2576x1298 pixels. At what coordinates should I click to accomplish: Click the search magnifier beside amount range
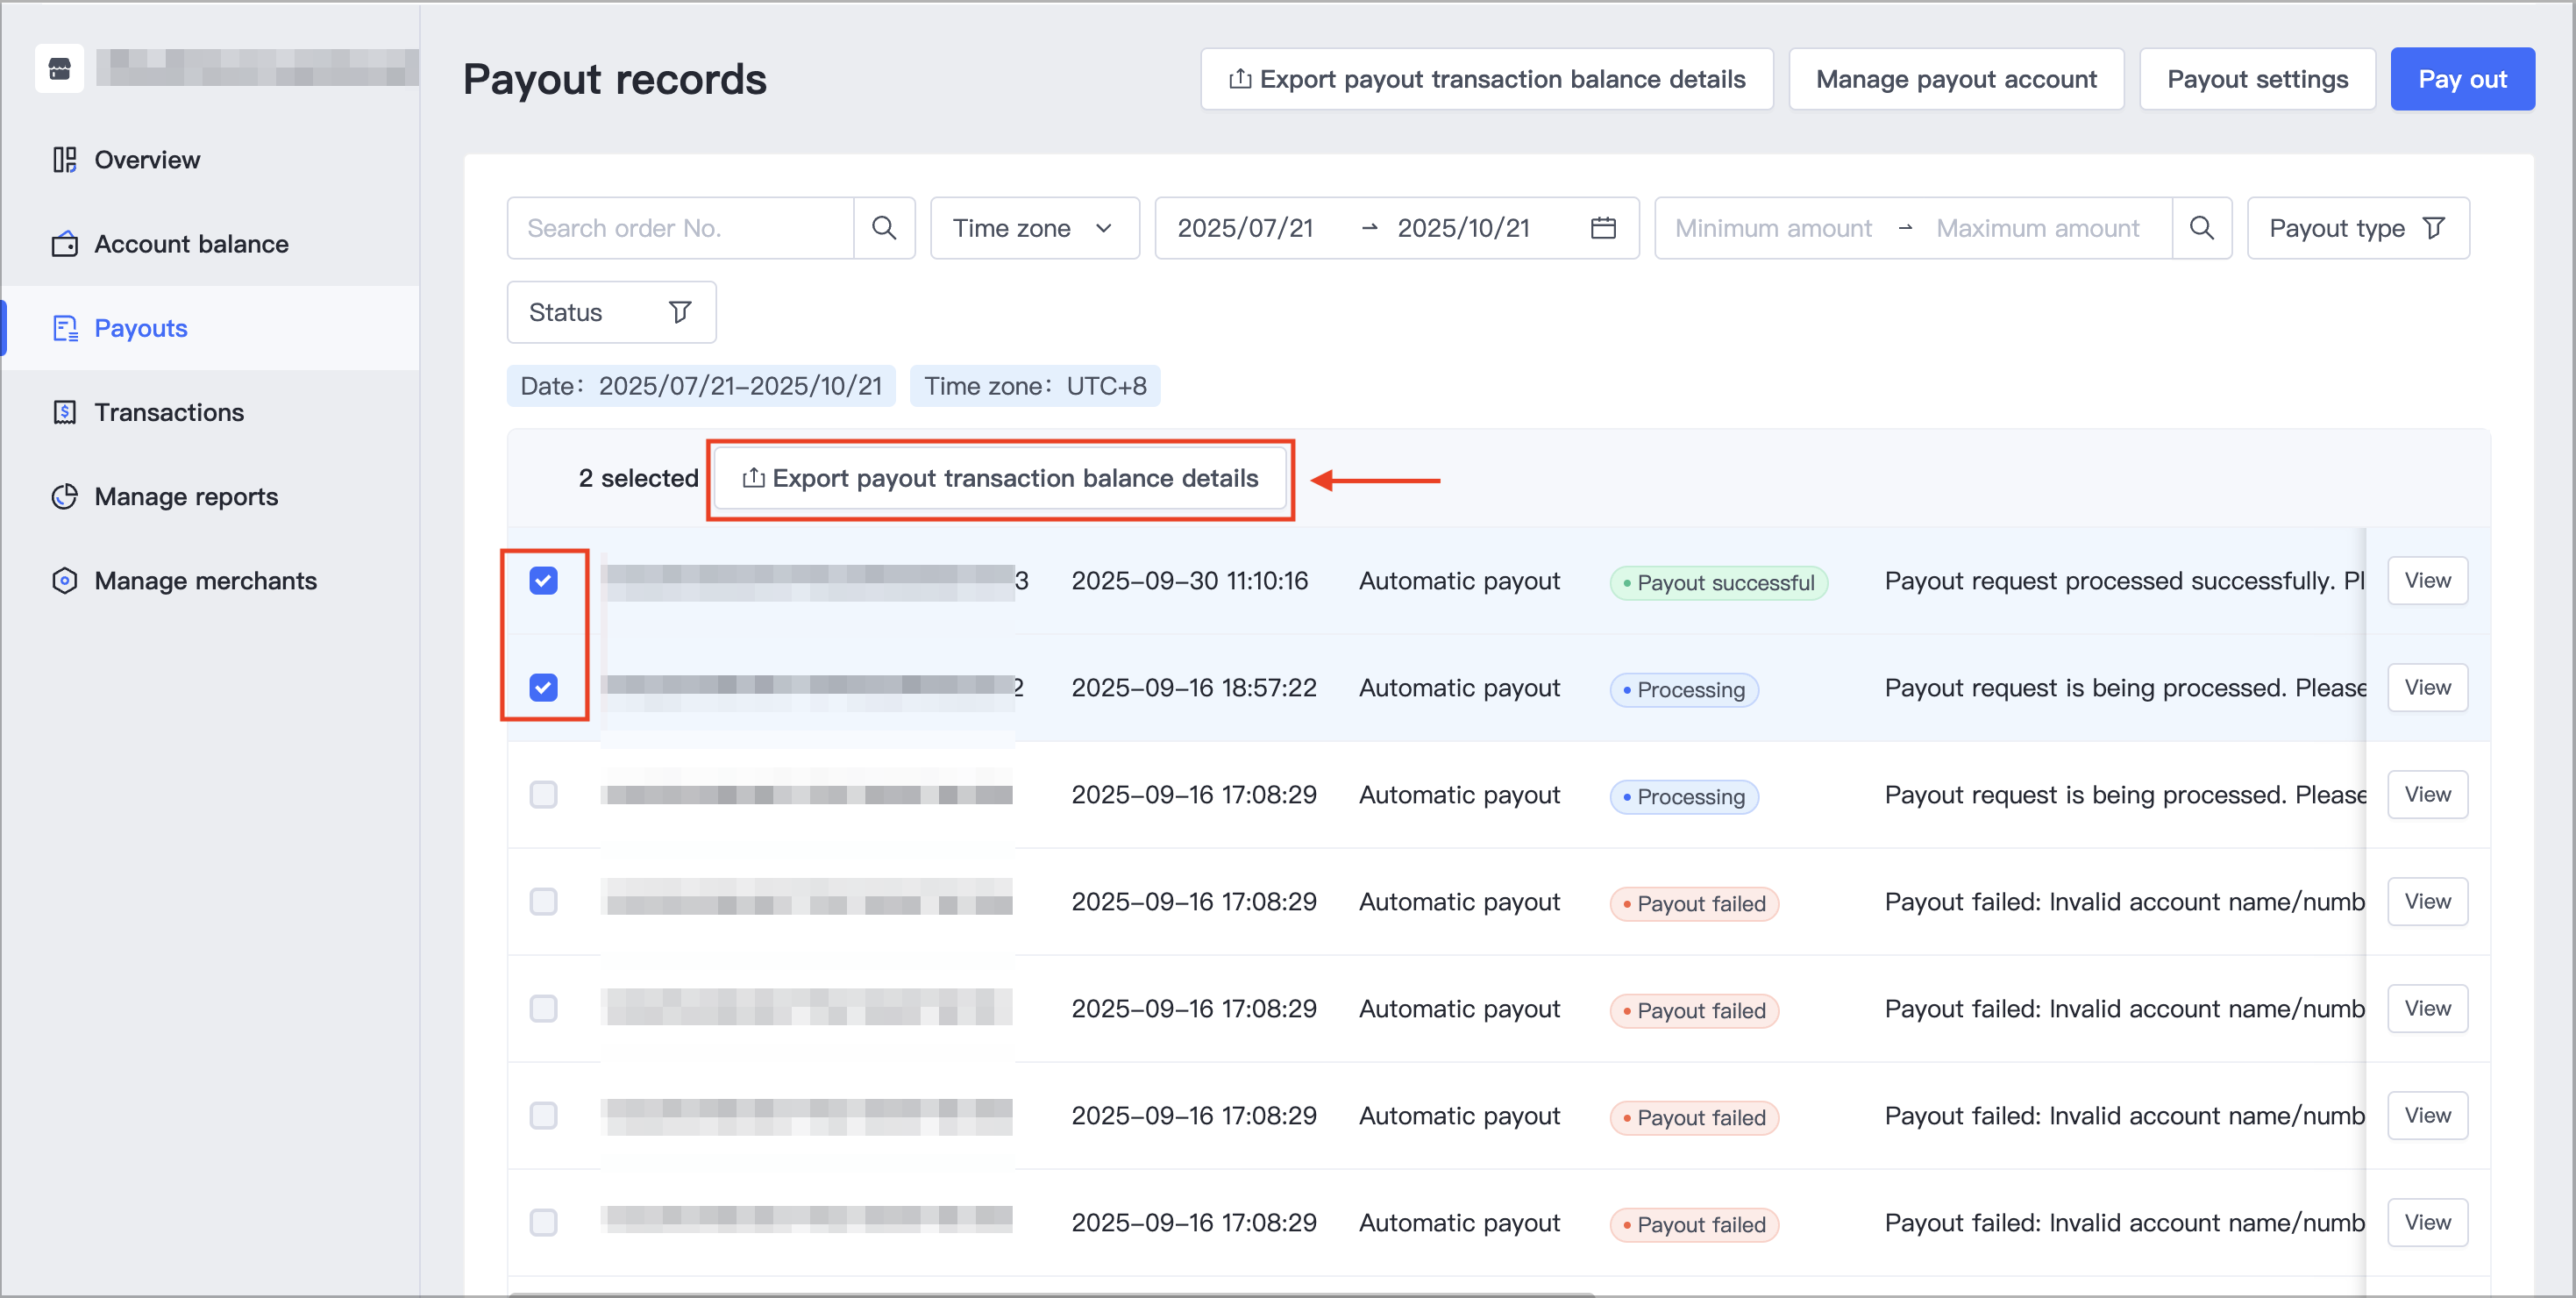coord(2201,228)
